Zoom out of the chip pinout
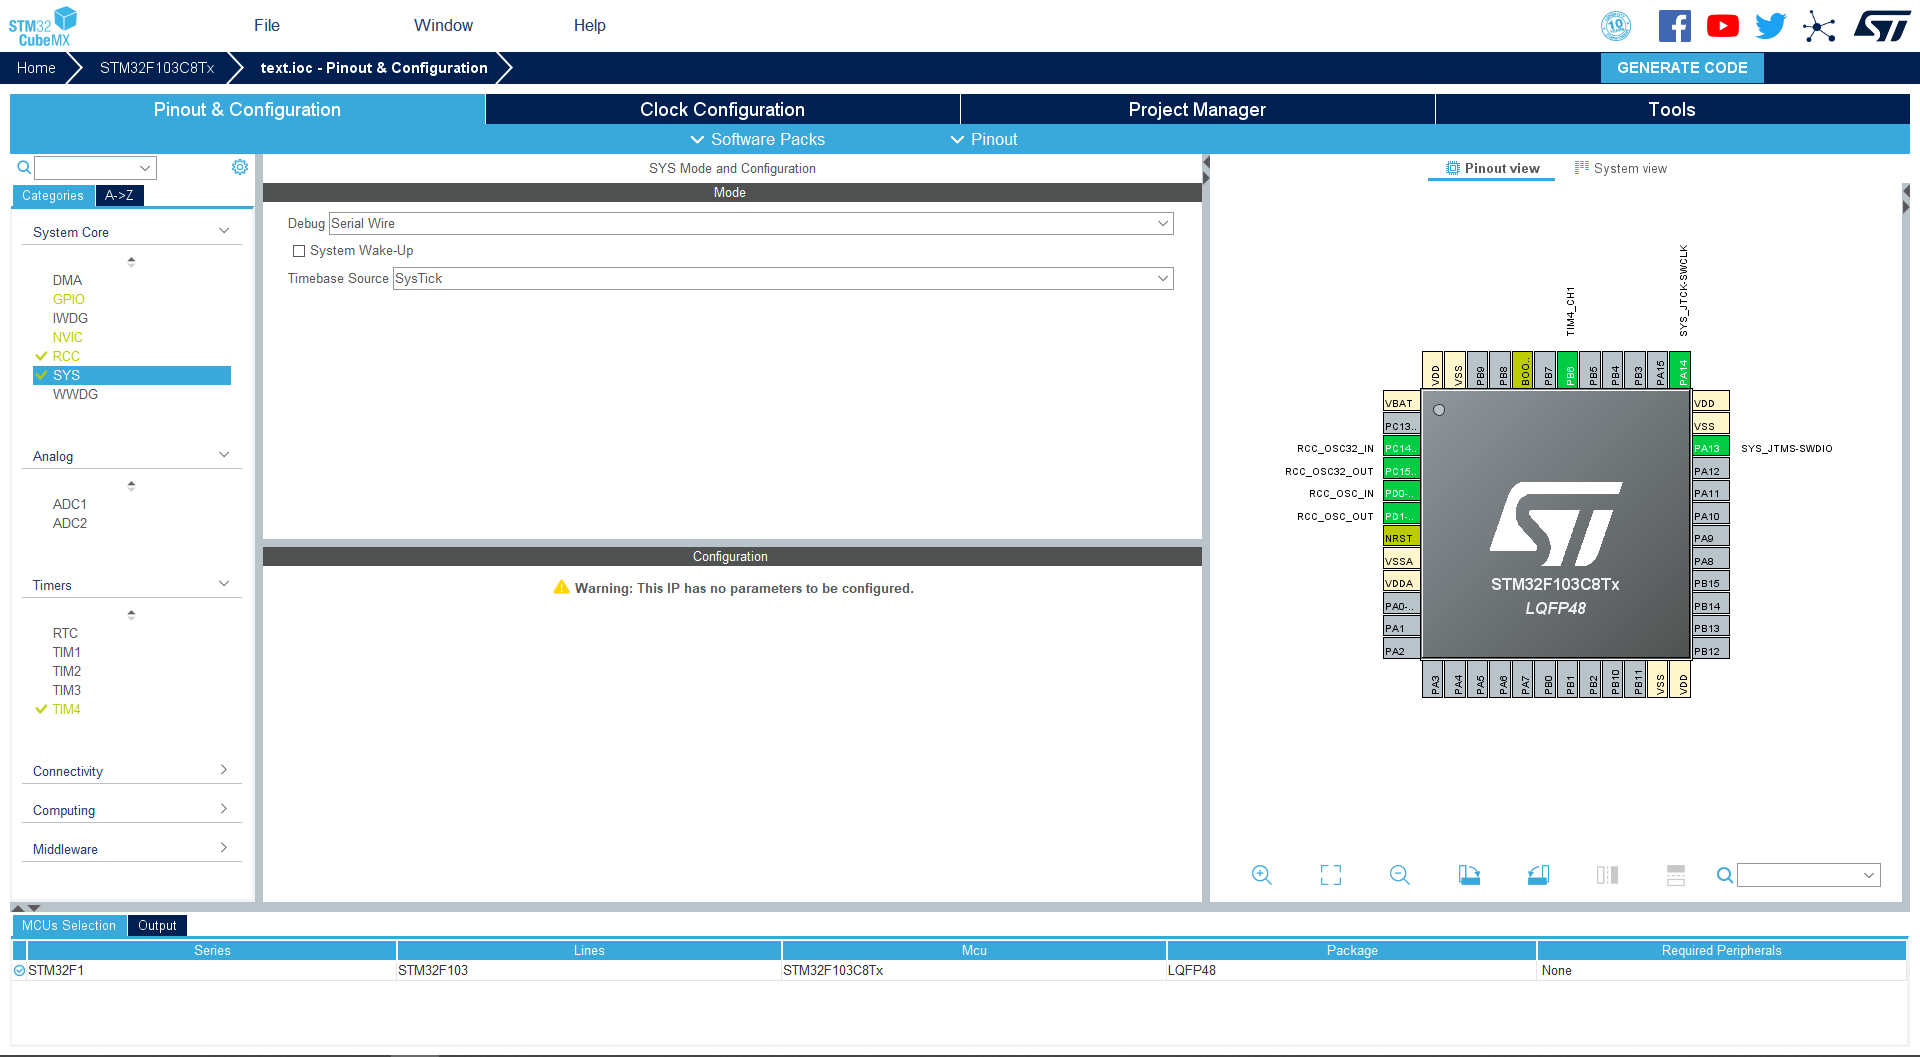The image size is (1920, 1057). pyautogui.click(x=1400, y=875)
